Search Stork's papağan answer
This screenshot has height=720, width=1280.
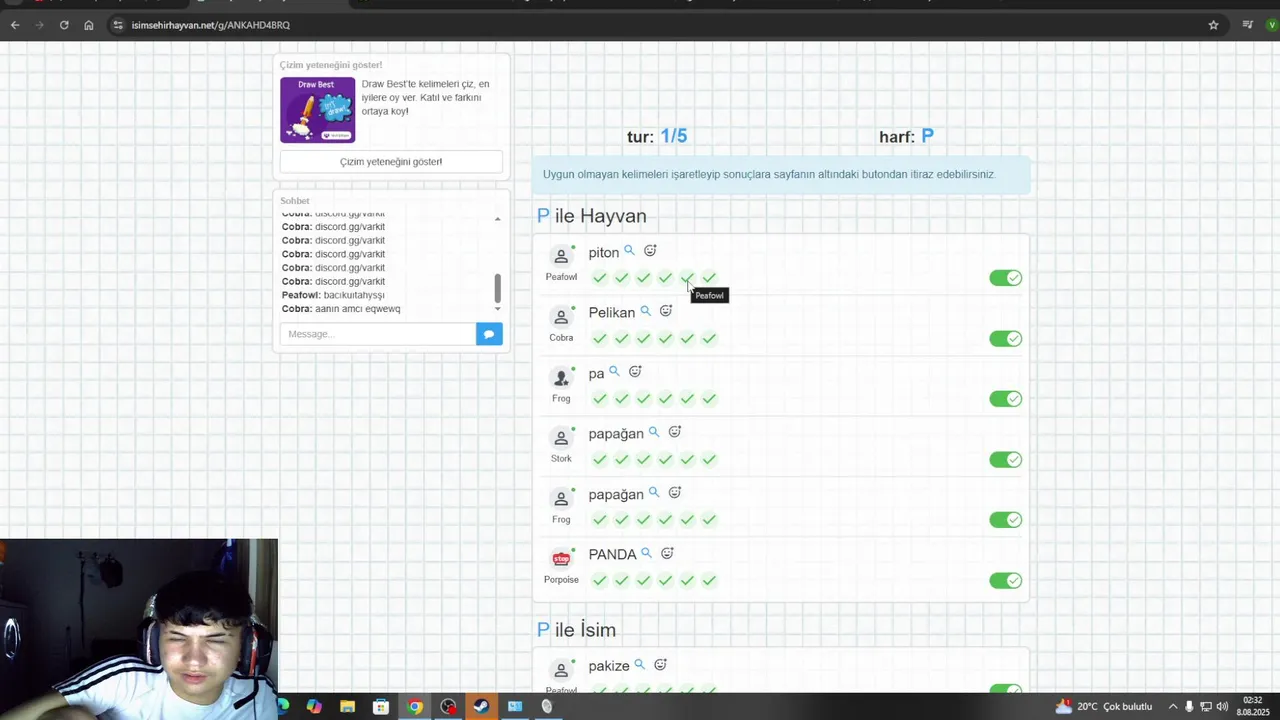[654, 432]
